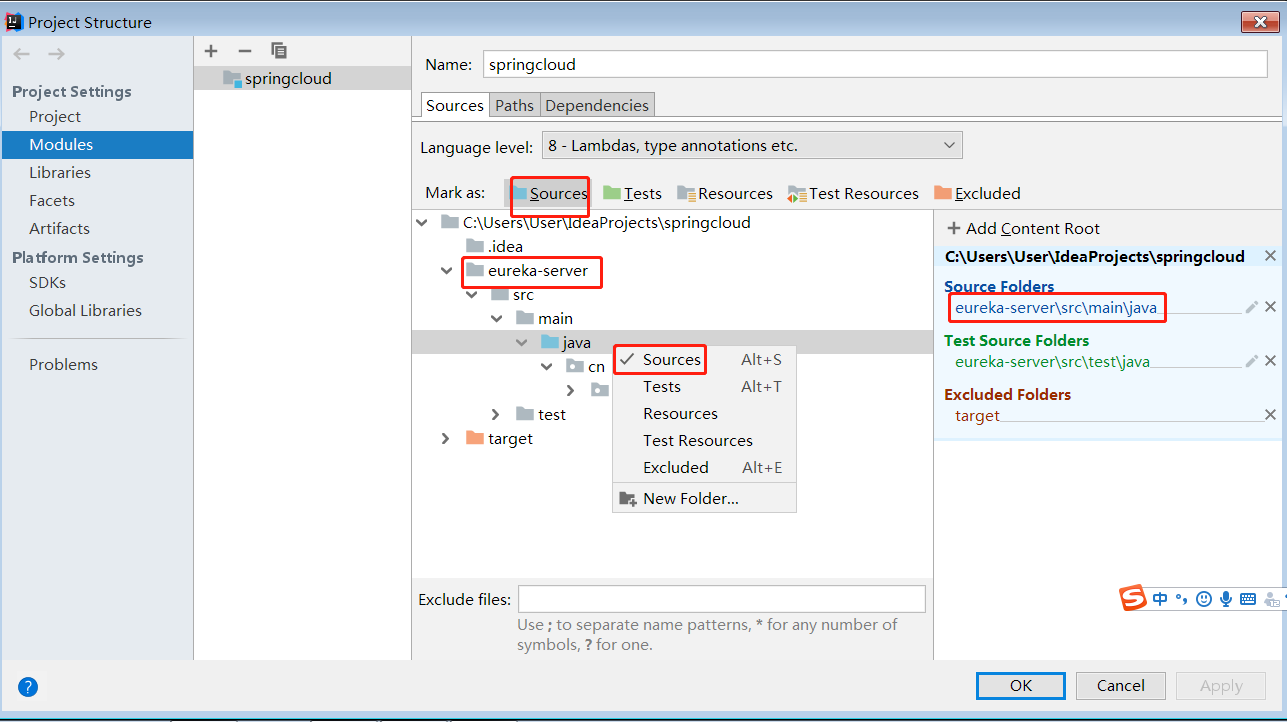Select the Test Resources icon in Mark as row

[x=798, y=192]
